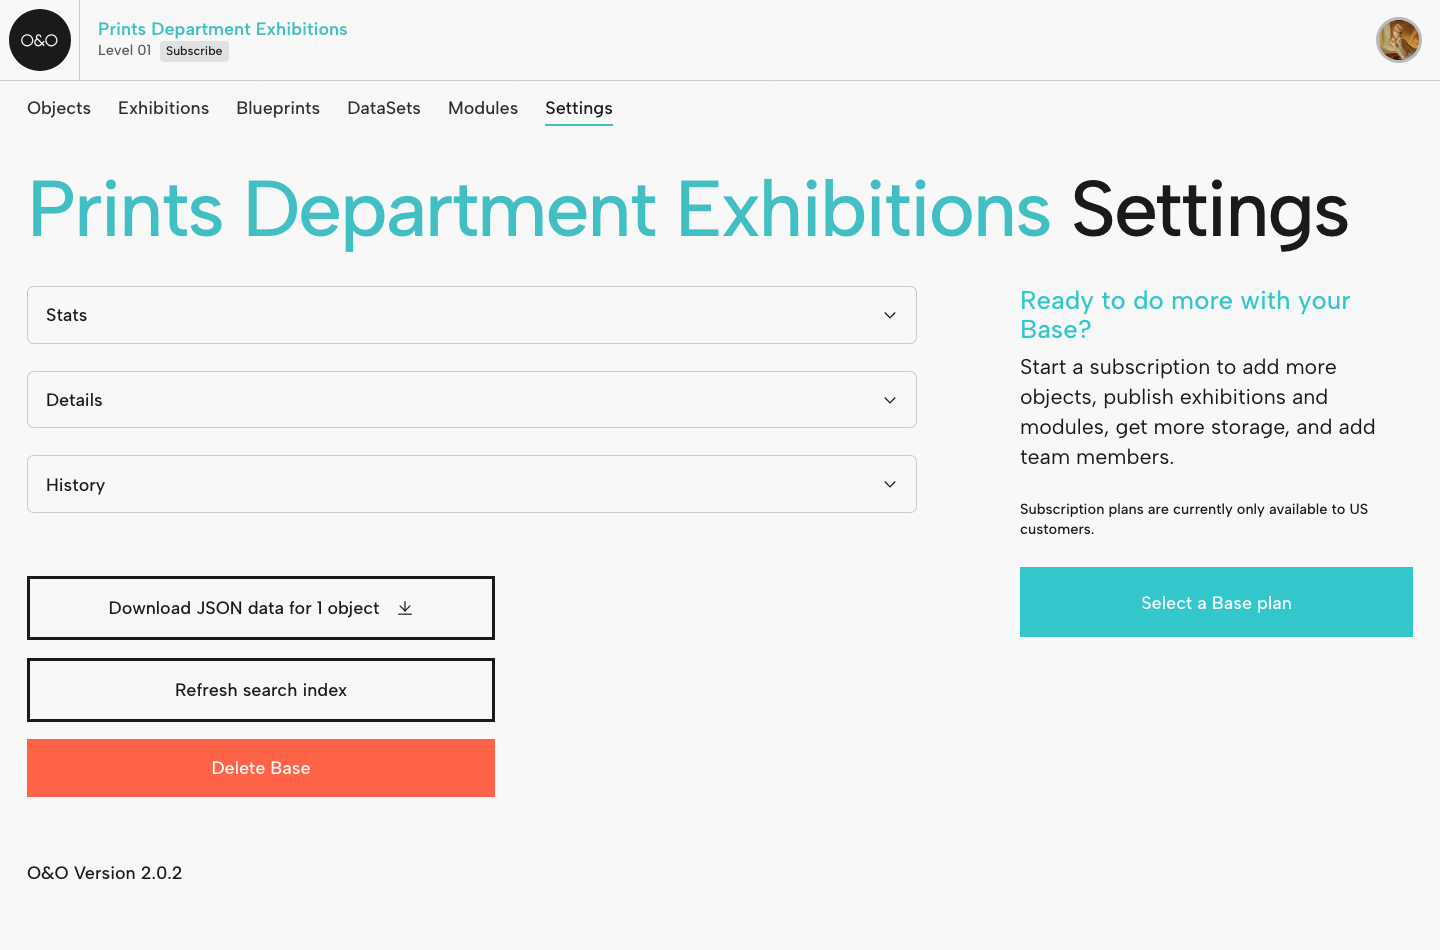Screen dimensions: 1440x950
Task: Switch to the Objects tab
Action: (58, 108)
